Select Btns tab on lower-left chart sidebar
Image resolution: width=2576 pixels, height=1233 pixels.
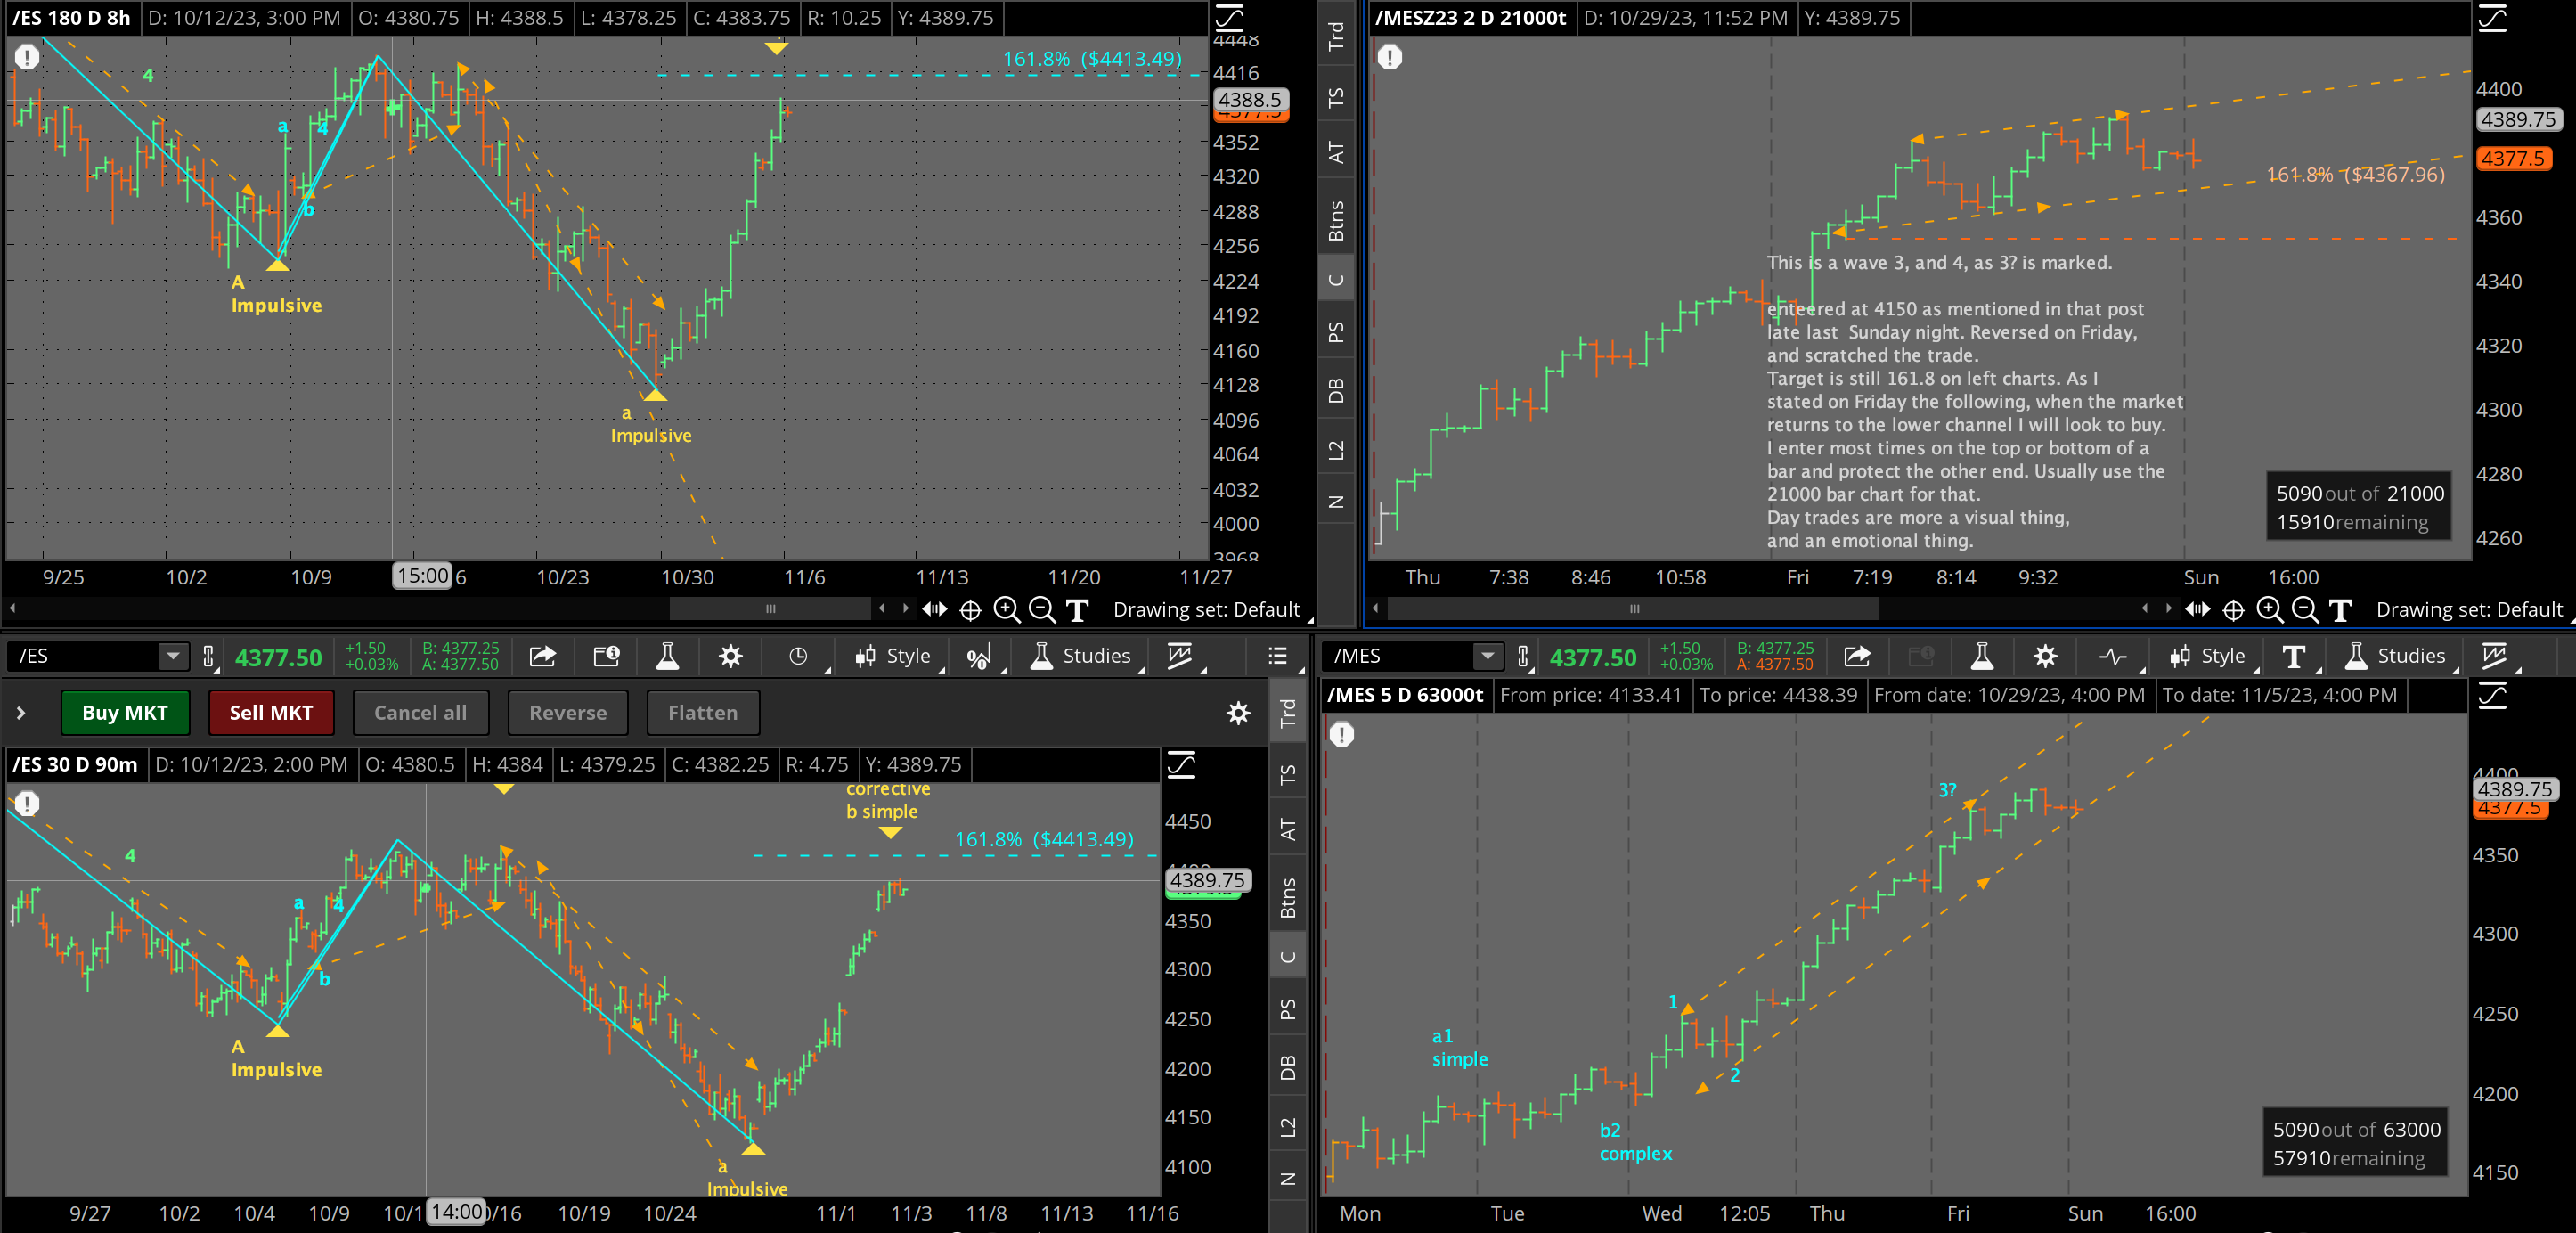coord(1288,897)
